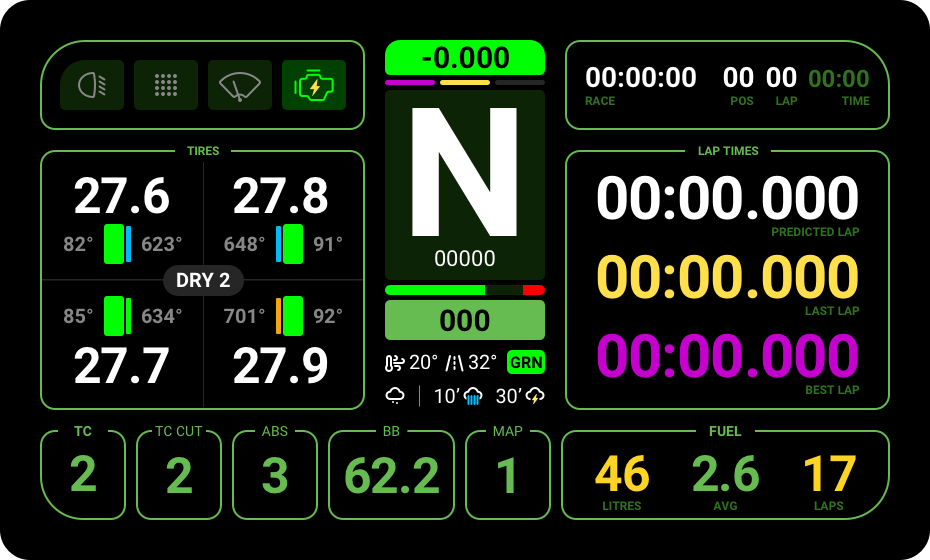Click the BB brake bias 62.2 value
The image size is (930, 560).
click(x=392, y=475)
